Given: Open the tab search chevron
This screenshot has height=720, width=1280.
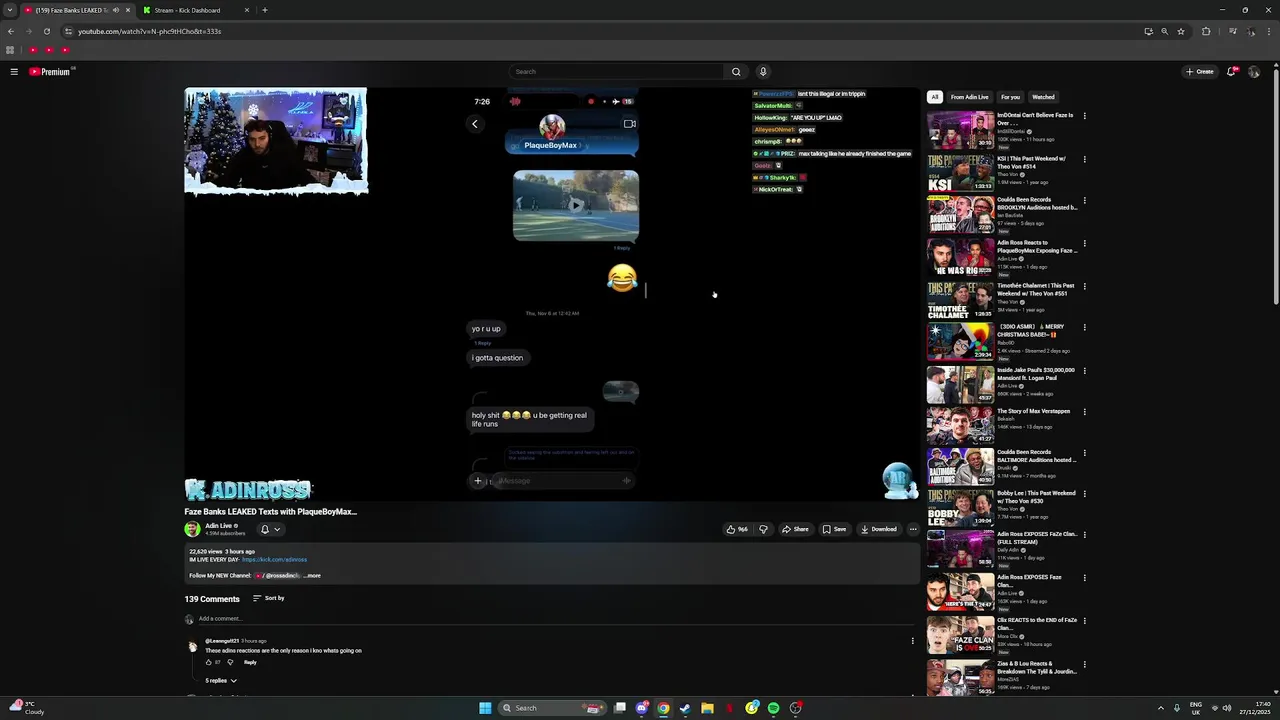Looking at the screenshot, I should pos(10,10).
